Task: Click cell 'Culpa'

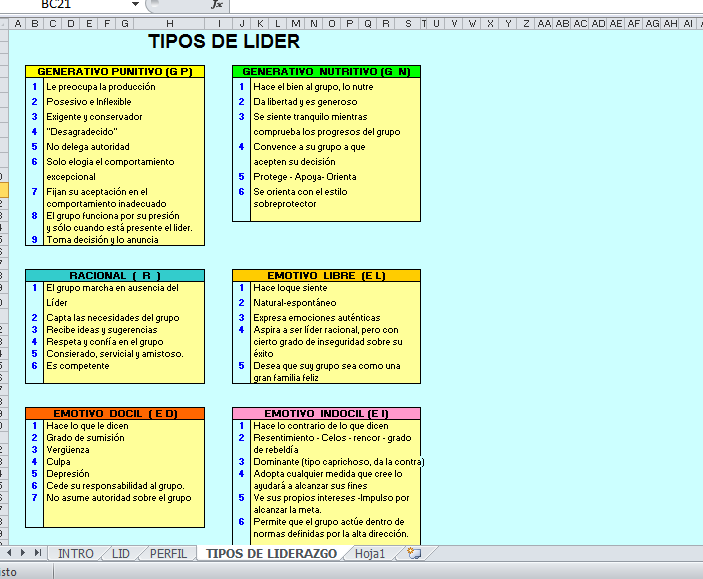Action: pyautogui.click(x=58, y=462)
